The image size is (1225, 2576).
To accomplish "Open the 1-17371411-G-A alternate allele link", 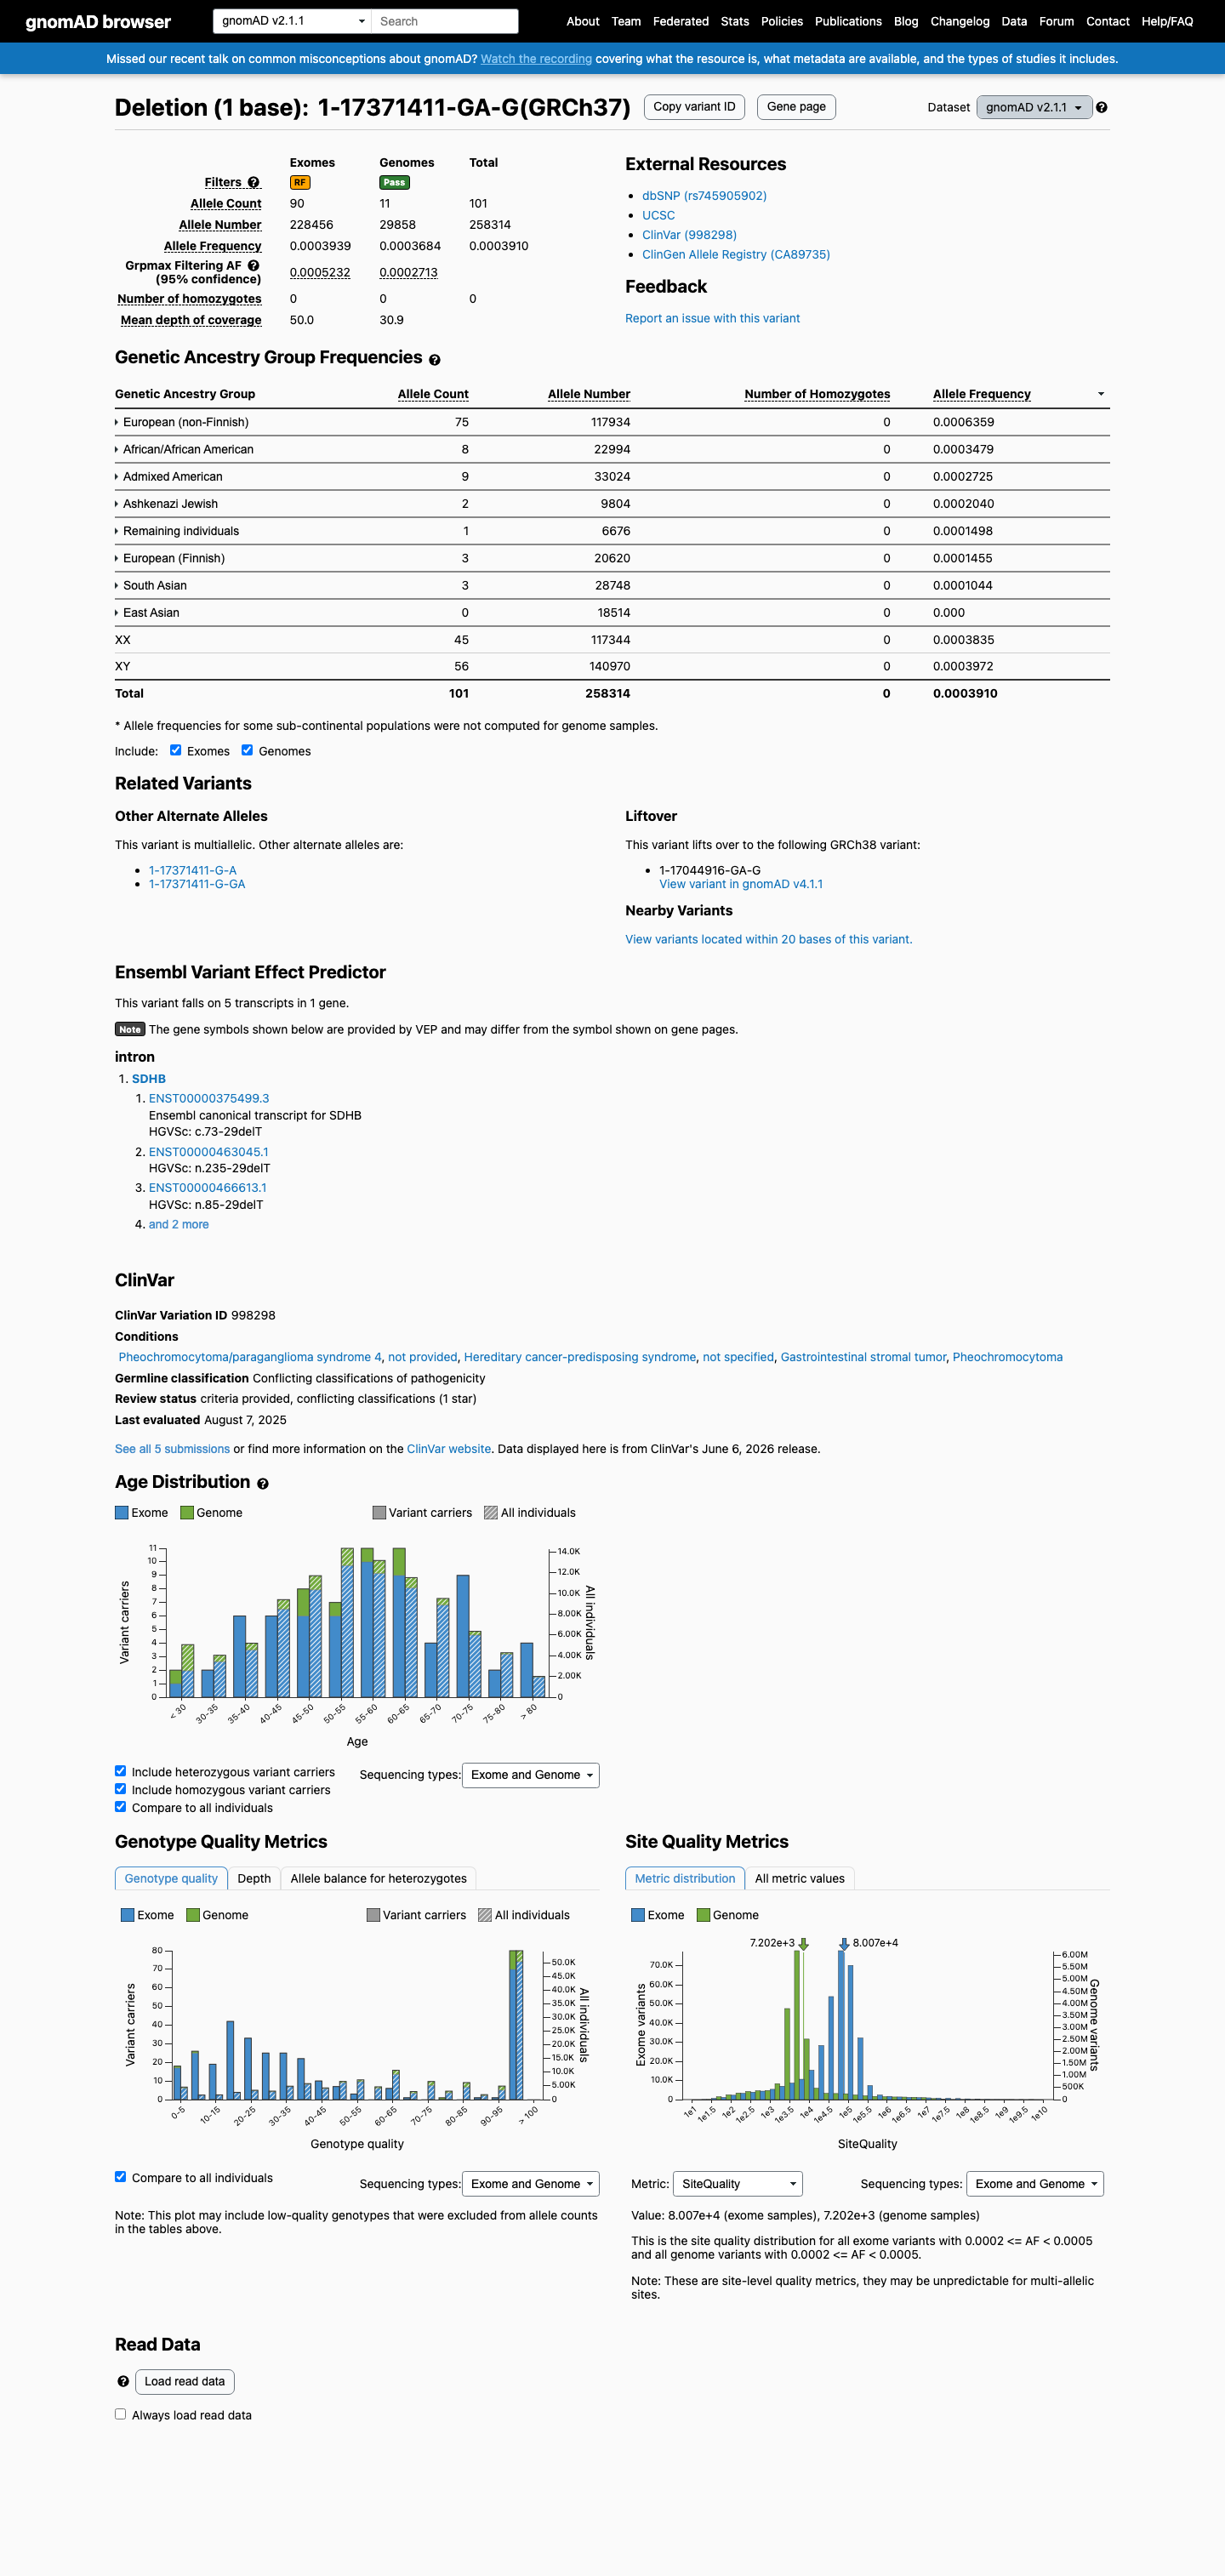I will 193,870.
